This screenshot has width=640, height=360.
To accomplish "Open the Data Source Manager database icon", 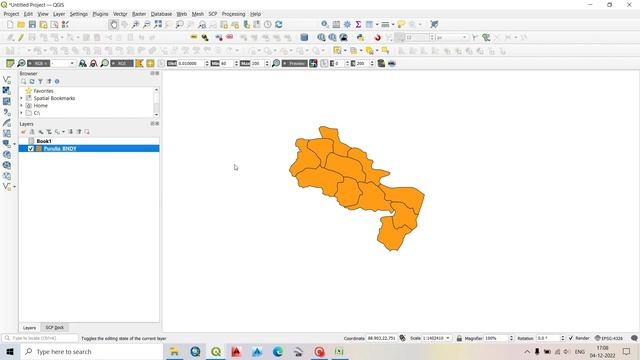I will tap(304, 38).
